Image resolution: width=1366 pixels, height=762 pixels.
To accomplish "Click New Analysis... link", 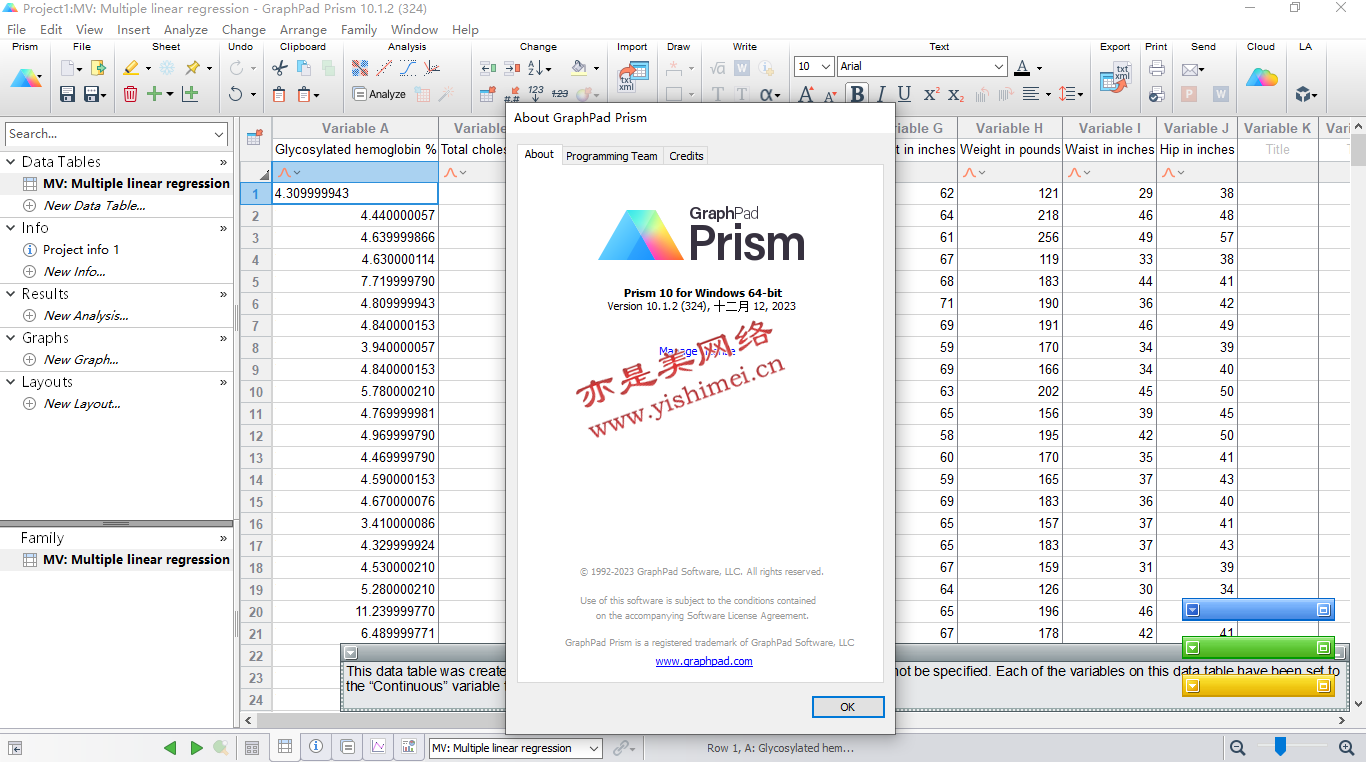I will click(x=86, y=316).
